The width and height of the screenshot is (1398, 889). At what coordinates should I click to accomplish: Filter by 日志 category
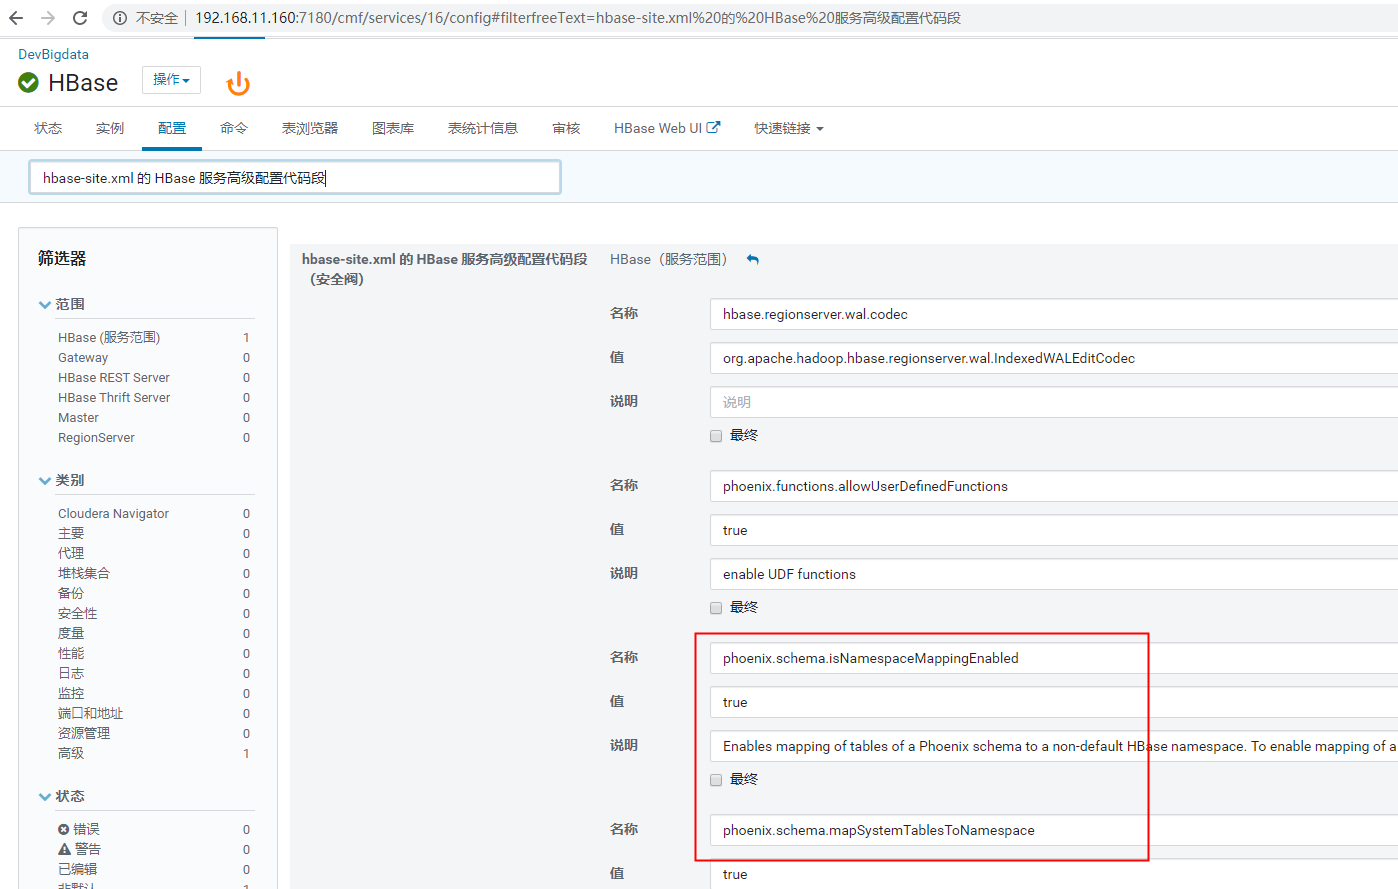pyautogui.click(x=71, y=673)
